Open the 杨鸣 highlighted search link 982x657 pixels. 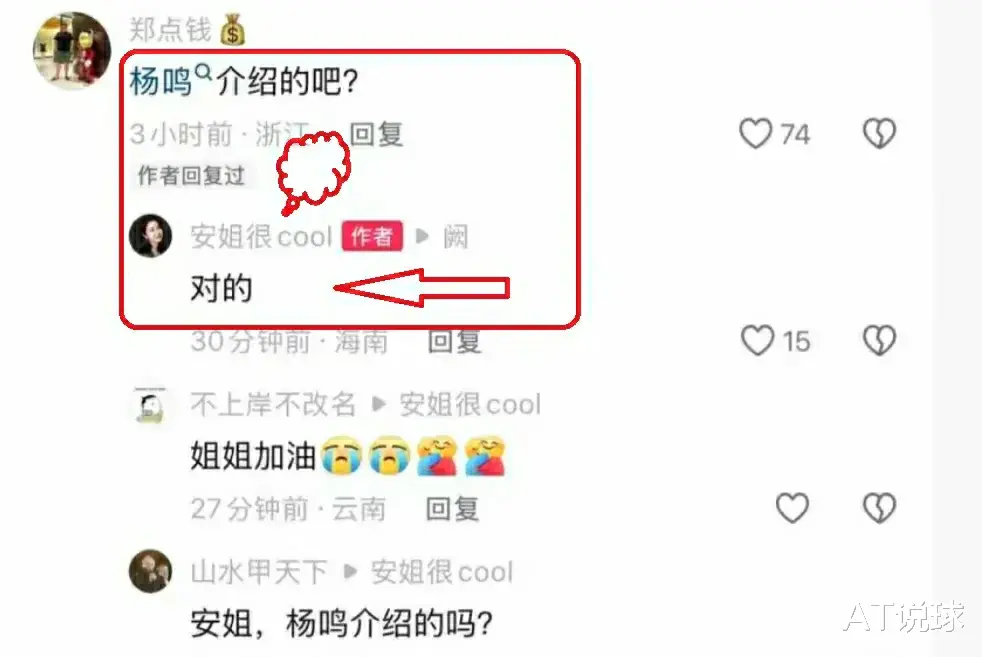160,81
